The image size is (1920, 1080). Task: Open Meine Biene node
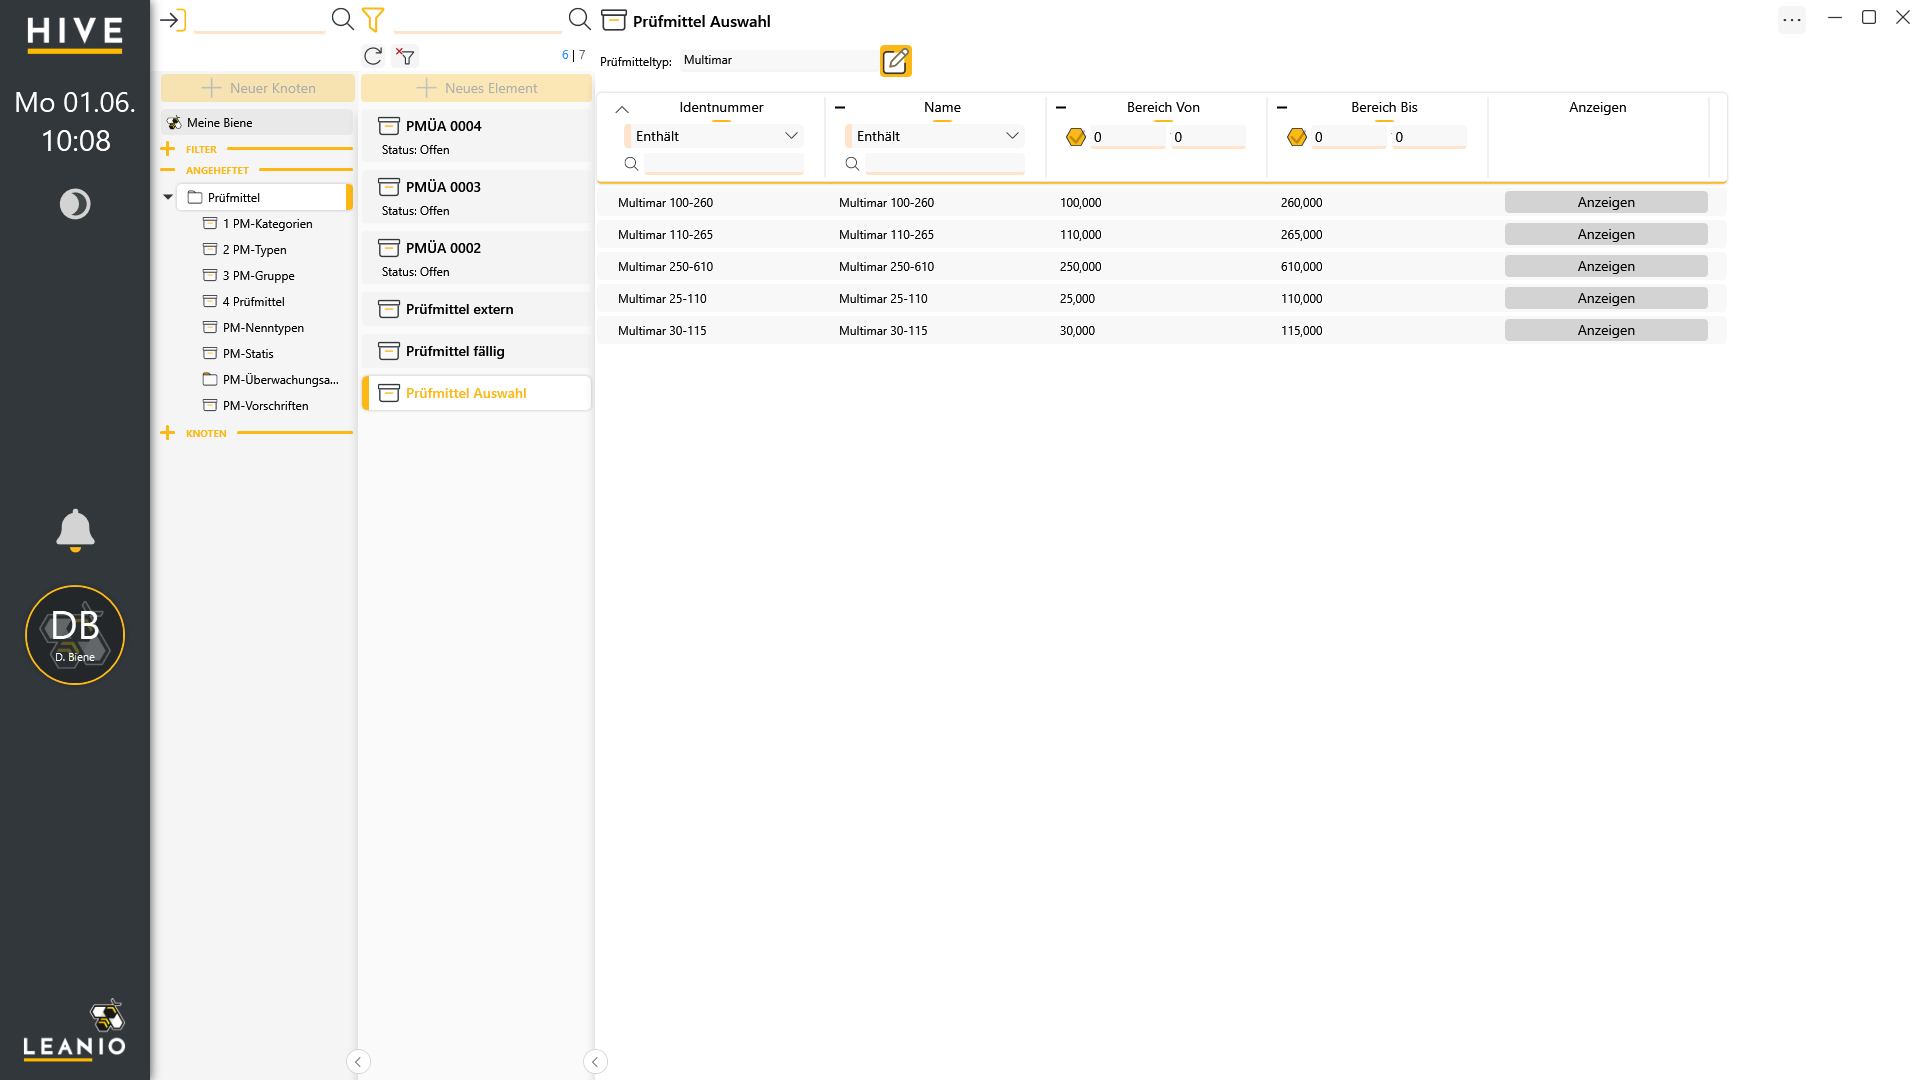[x=257, y=123]
